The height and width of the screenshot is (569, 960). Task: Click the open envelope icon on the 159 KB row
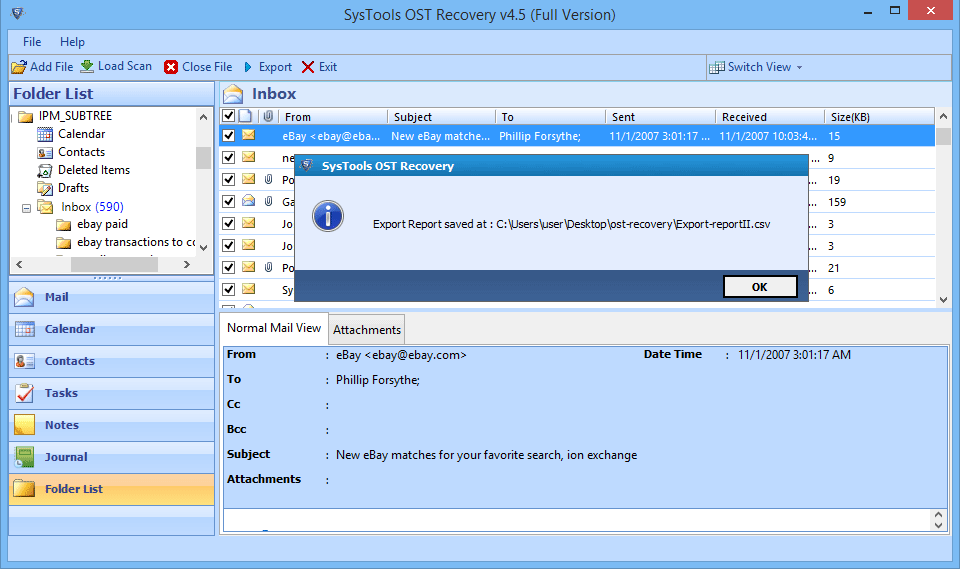[249, 201]
